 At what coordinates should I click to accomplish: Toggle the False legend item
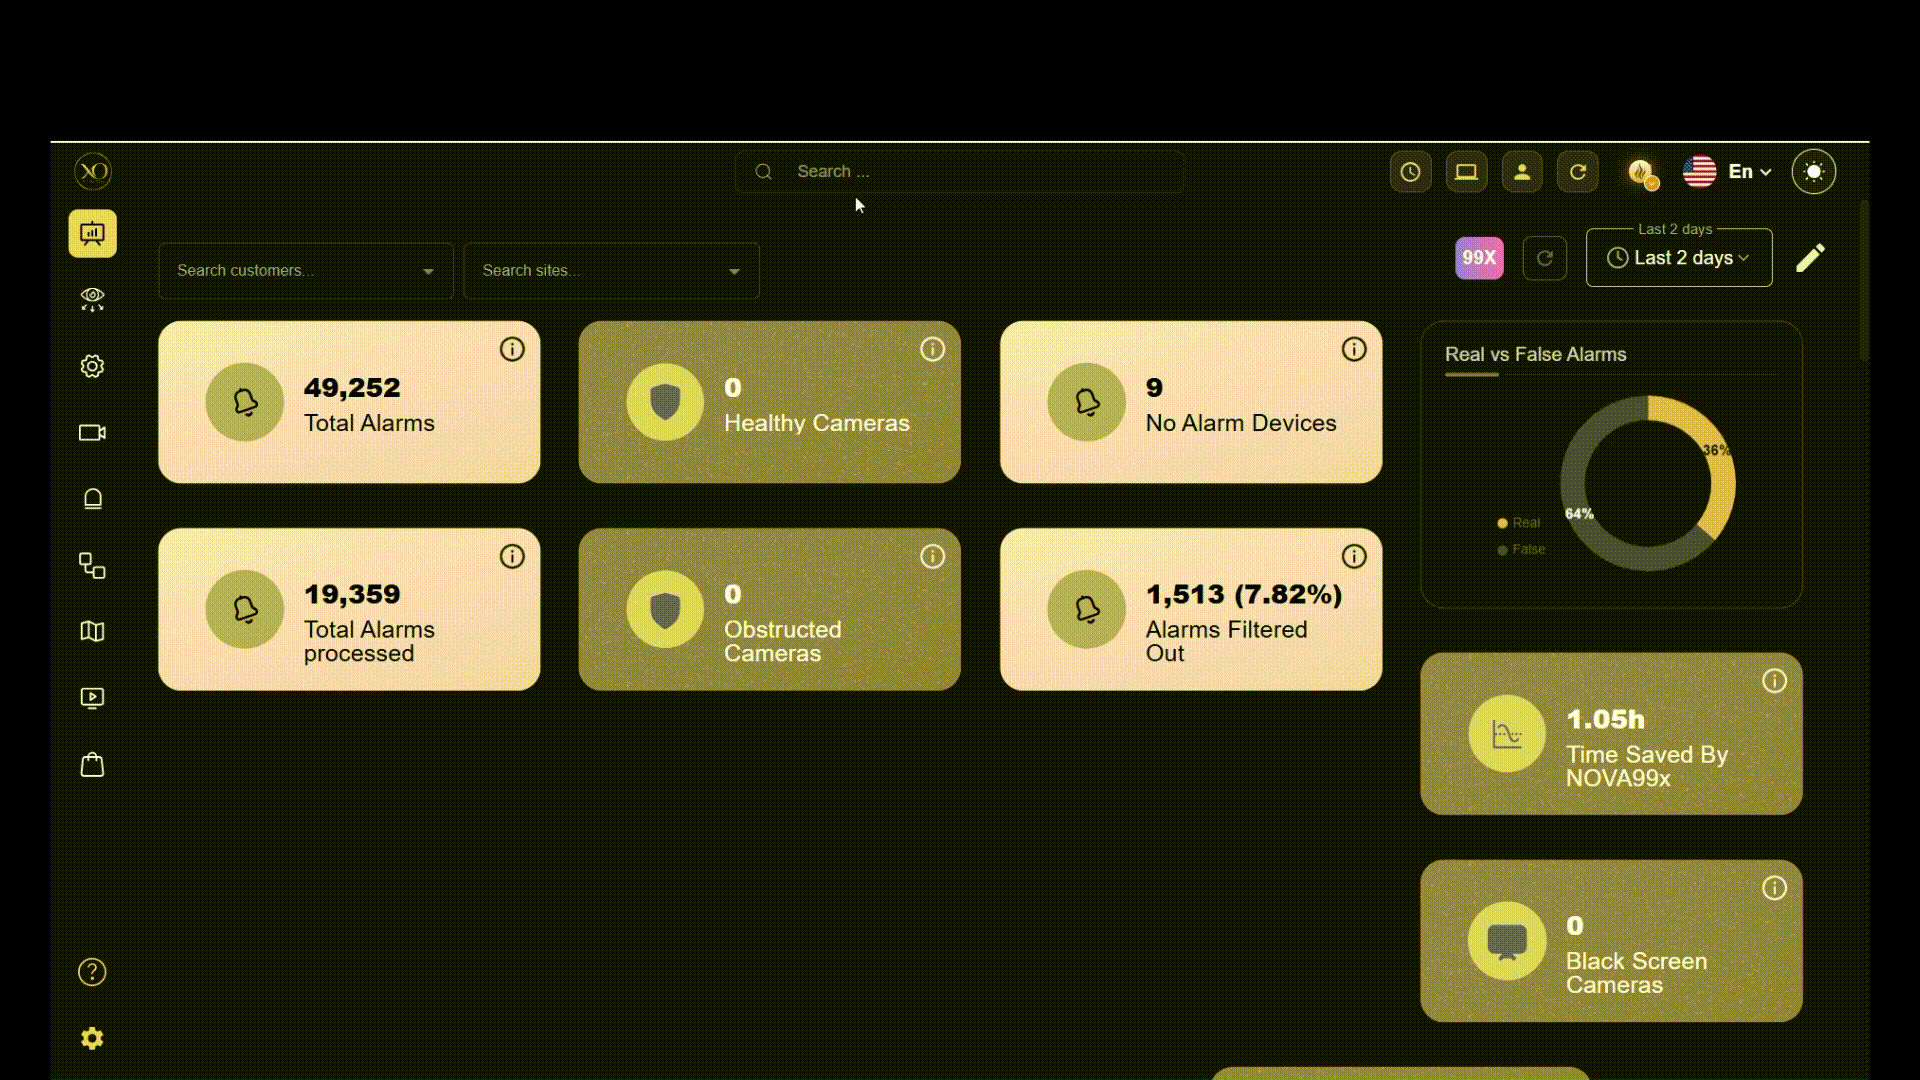pos(1522,550)
